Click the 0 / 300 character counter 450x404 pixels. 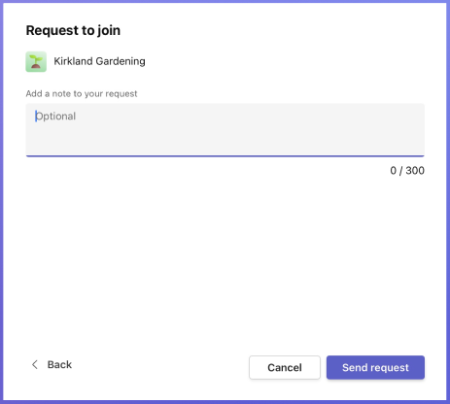pos(407,171)
